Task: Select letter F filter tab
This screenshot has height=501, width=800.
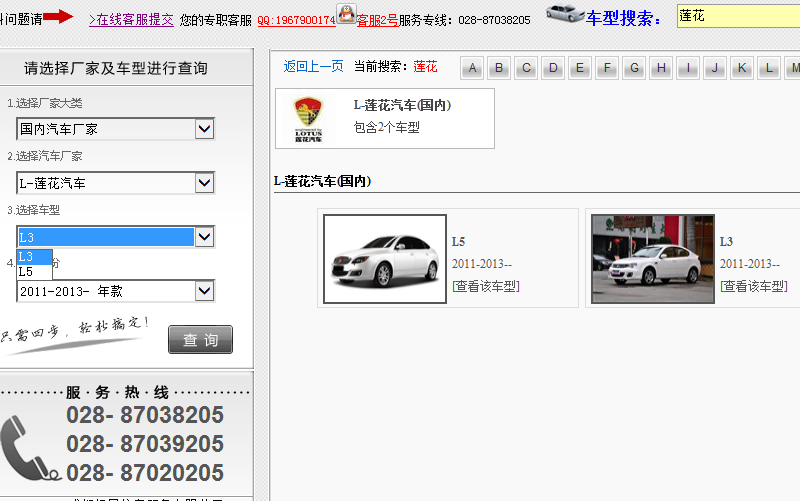Action: pyautogui.click(x=607, y=68)
